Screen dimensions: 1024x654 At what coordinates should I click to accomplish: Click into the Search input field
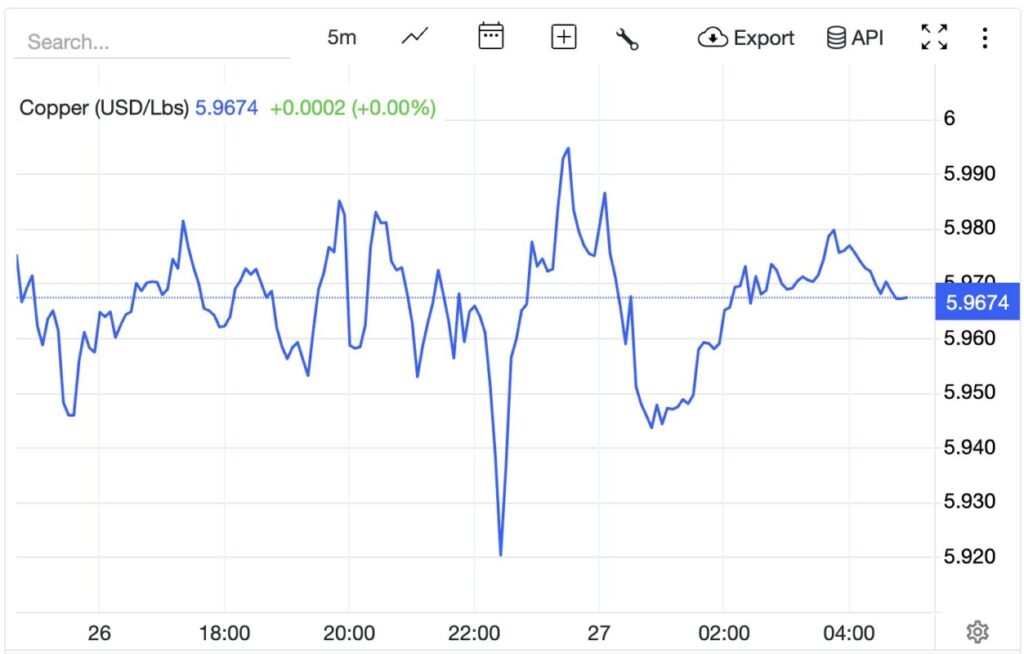click(x=150, y=42)
